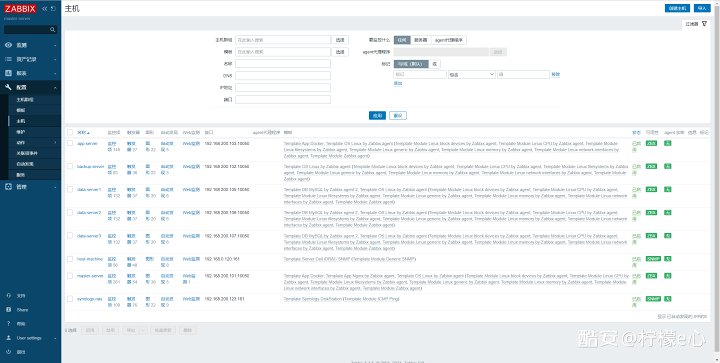Click the Remove (移除) tag filter link
Image resolution: width=720 pixels, height=363 pixels.
tap(556, 74)
